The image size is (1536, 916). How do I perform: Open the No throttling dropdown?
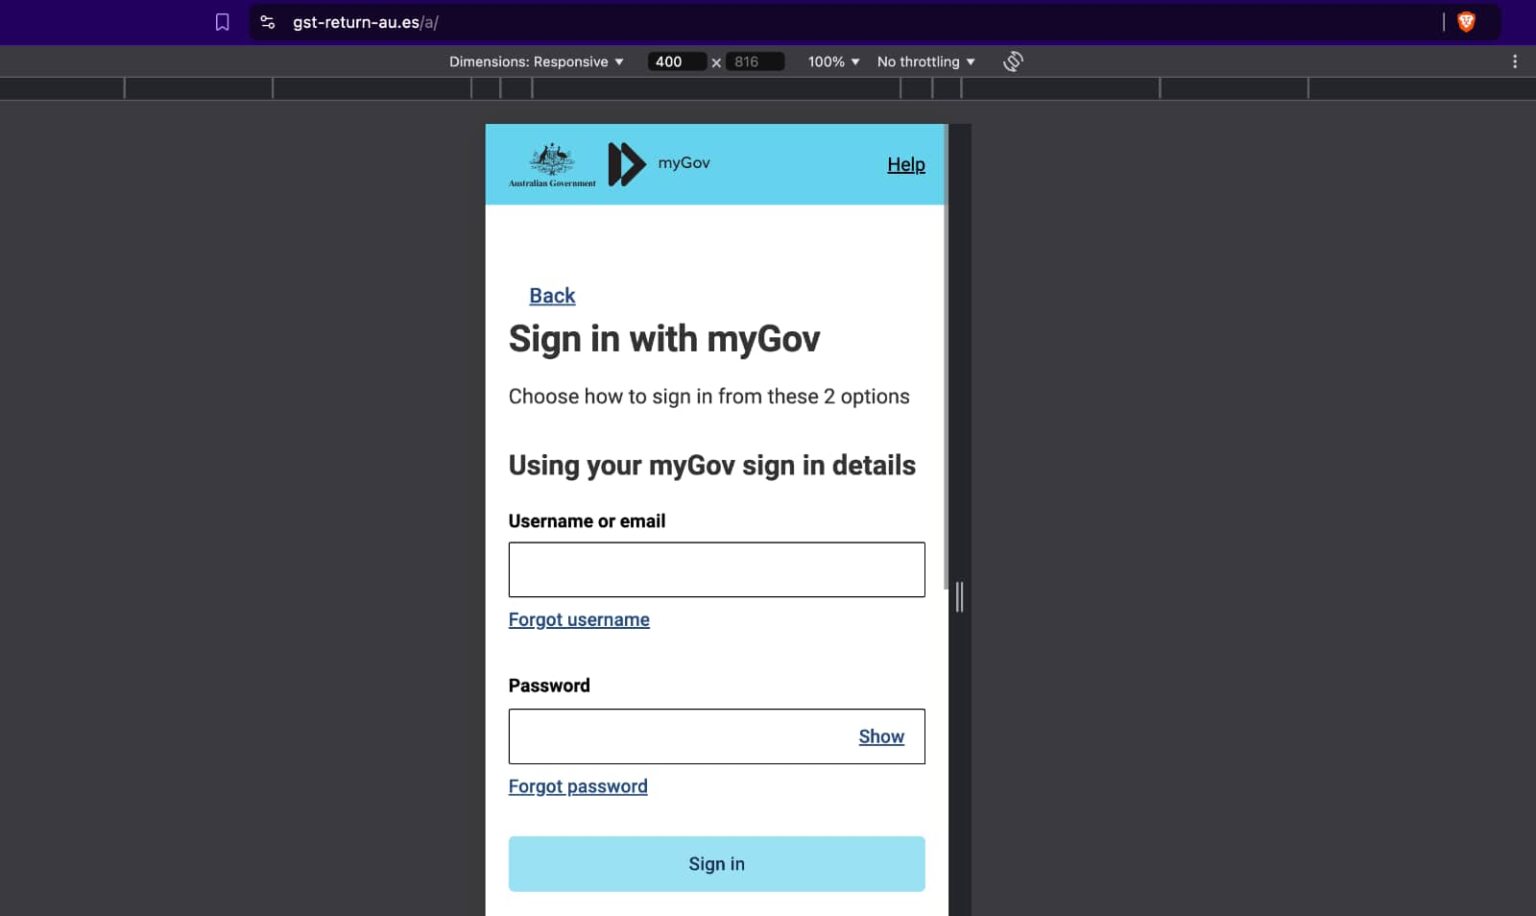coord(923,61)
